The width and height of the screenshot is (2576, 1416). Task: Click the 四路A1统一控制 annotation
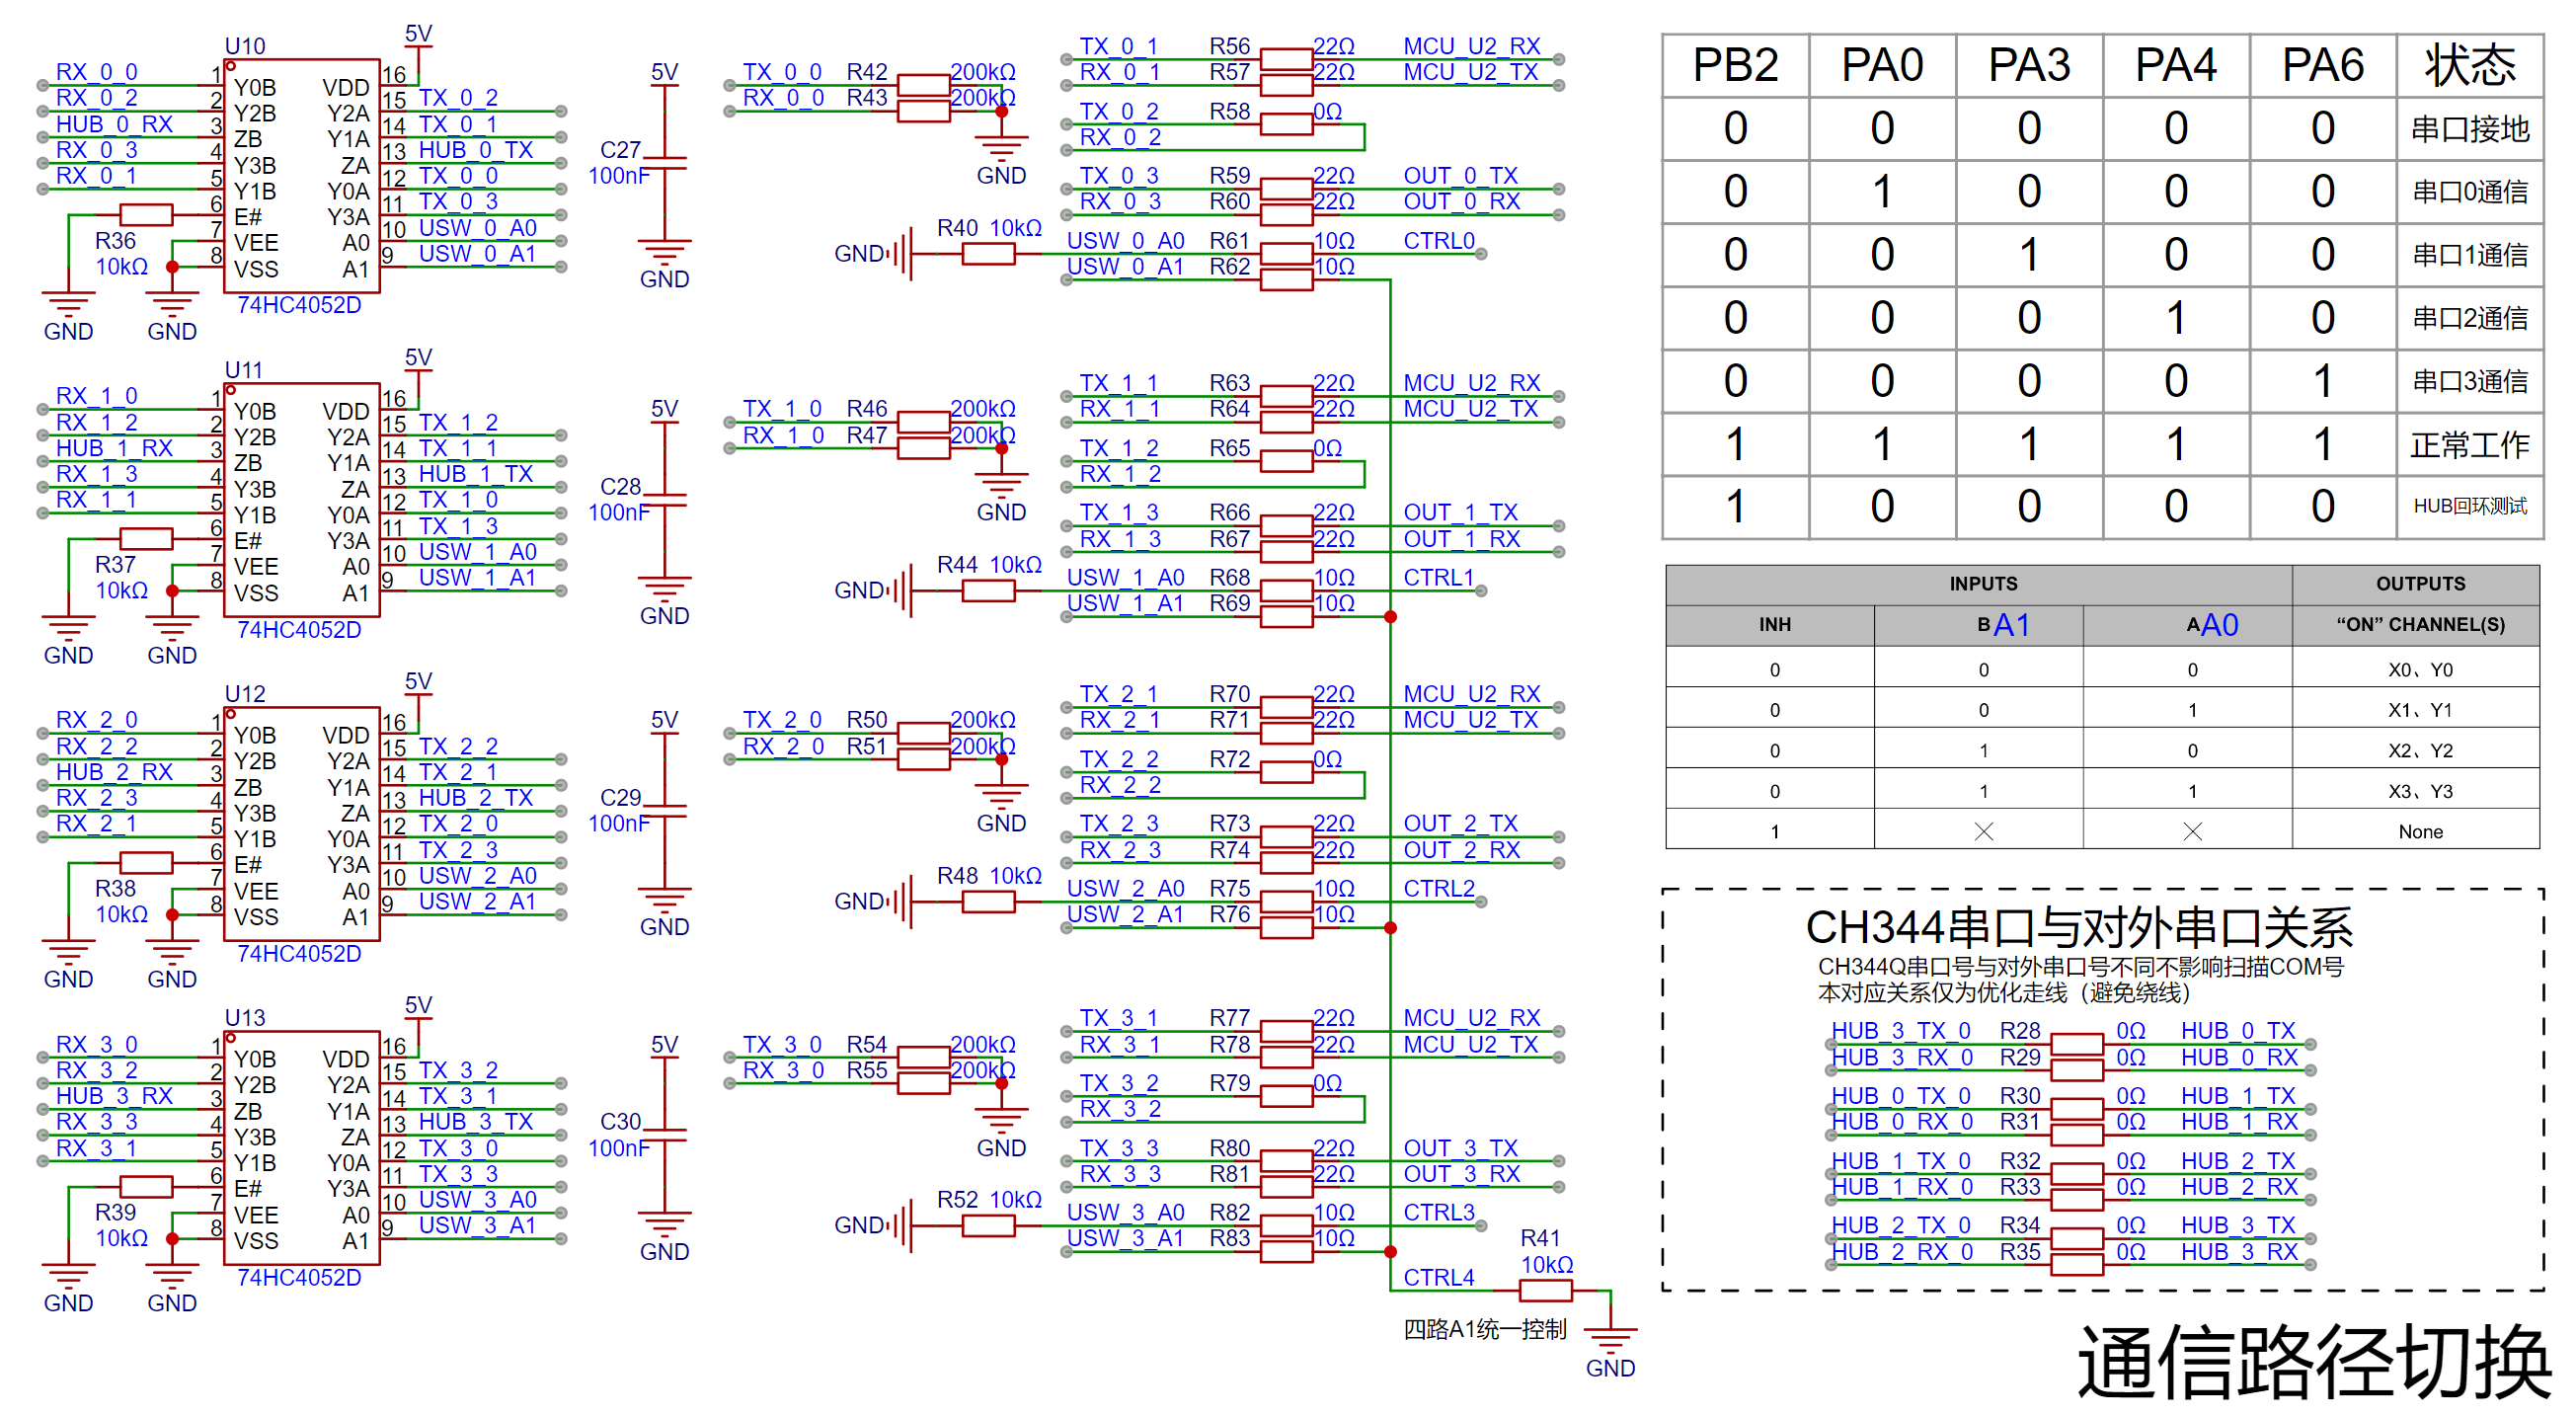point(1485,1330)
